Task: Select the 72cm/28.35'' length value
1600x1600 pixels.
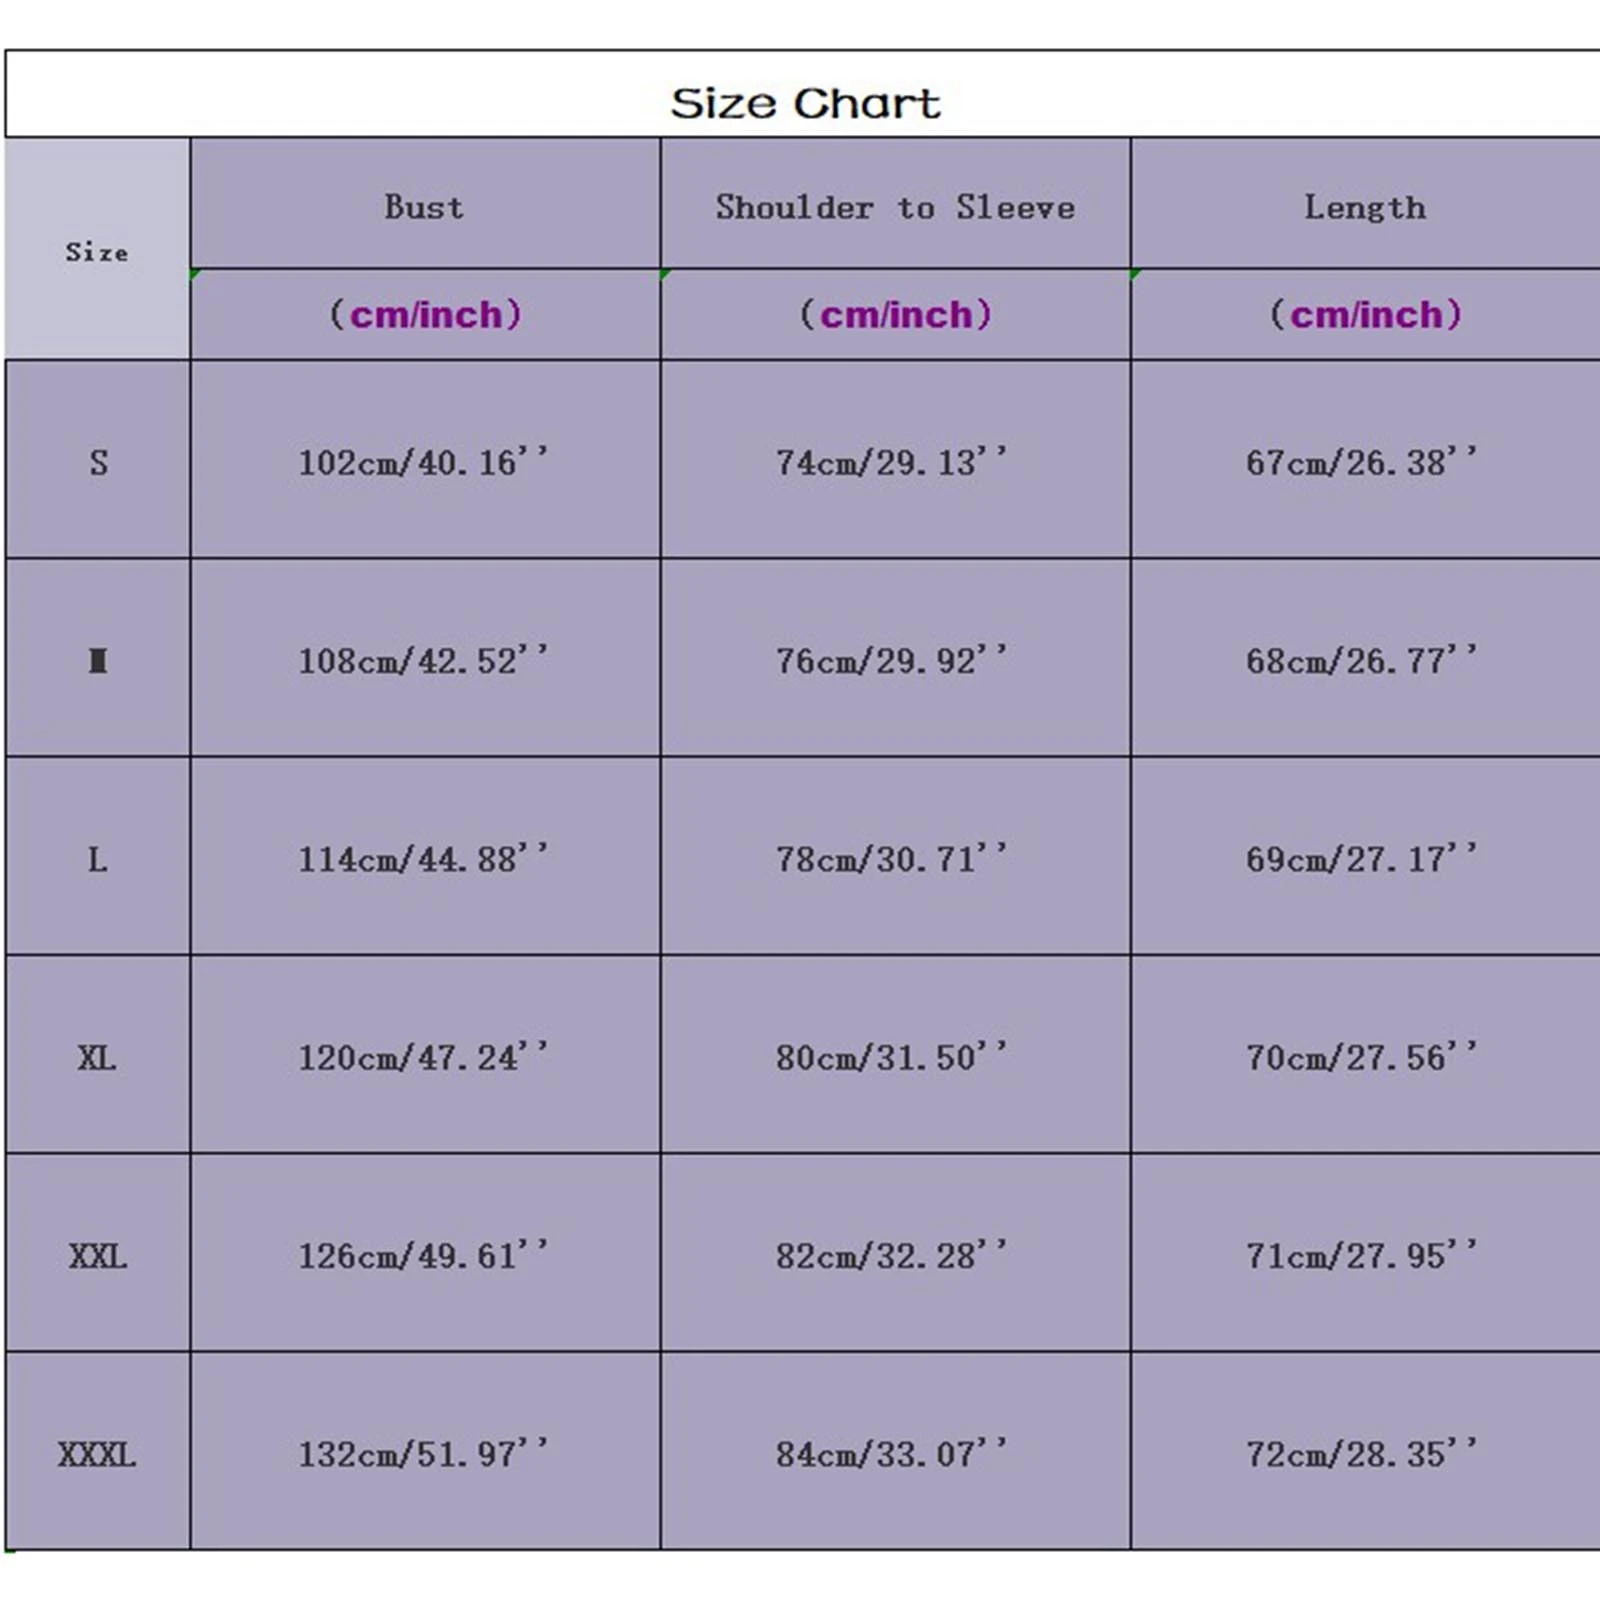Action: (1361, 1454)
